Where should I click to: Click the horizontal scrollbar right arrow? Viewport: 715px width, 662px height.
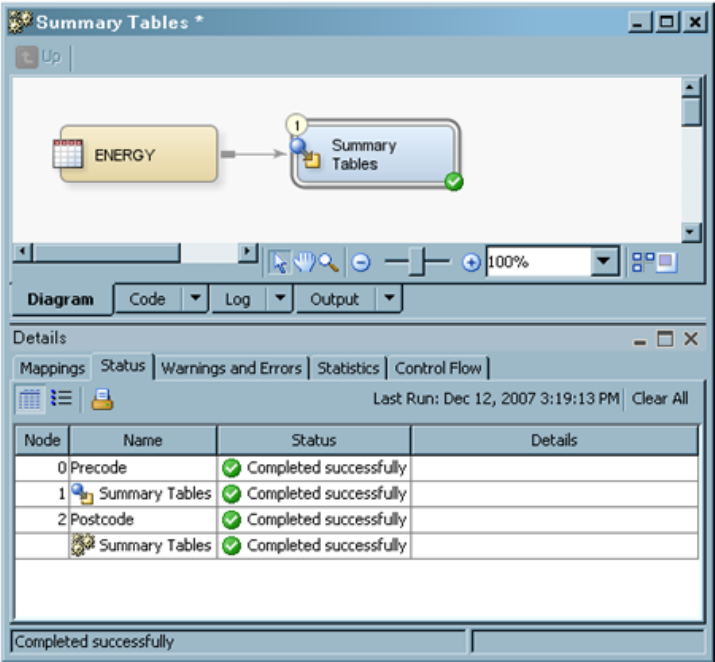coord(247,252)
